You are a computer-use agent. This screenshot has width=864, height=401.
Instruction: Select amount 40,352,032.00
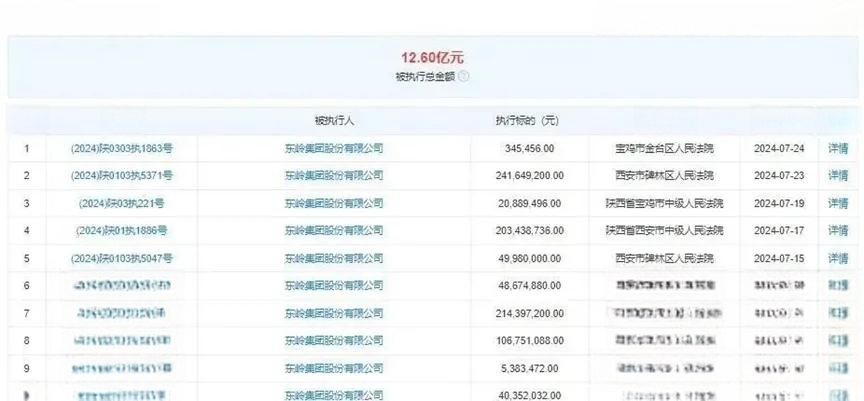530,395
